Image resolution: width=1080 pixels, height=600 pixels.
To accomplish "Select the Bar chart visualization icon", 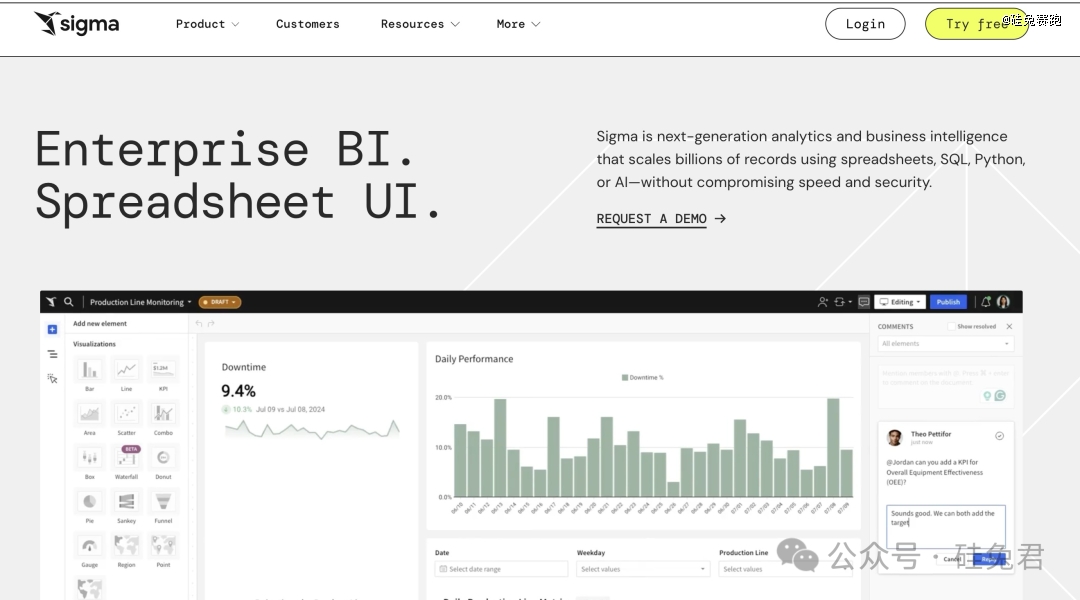I will (90, 370).
